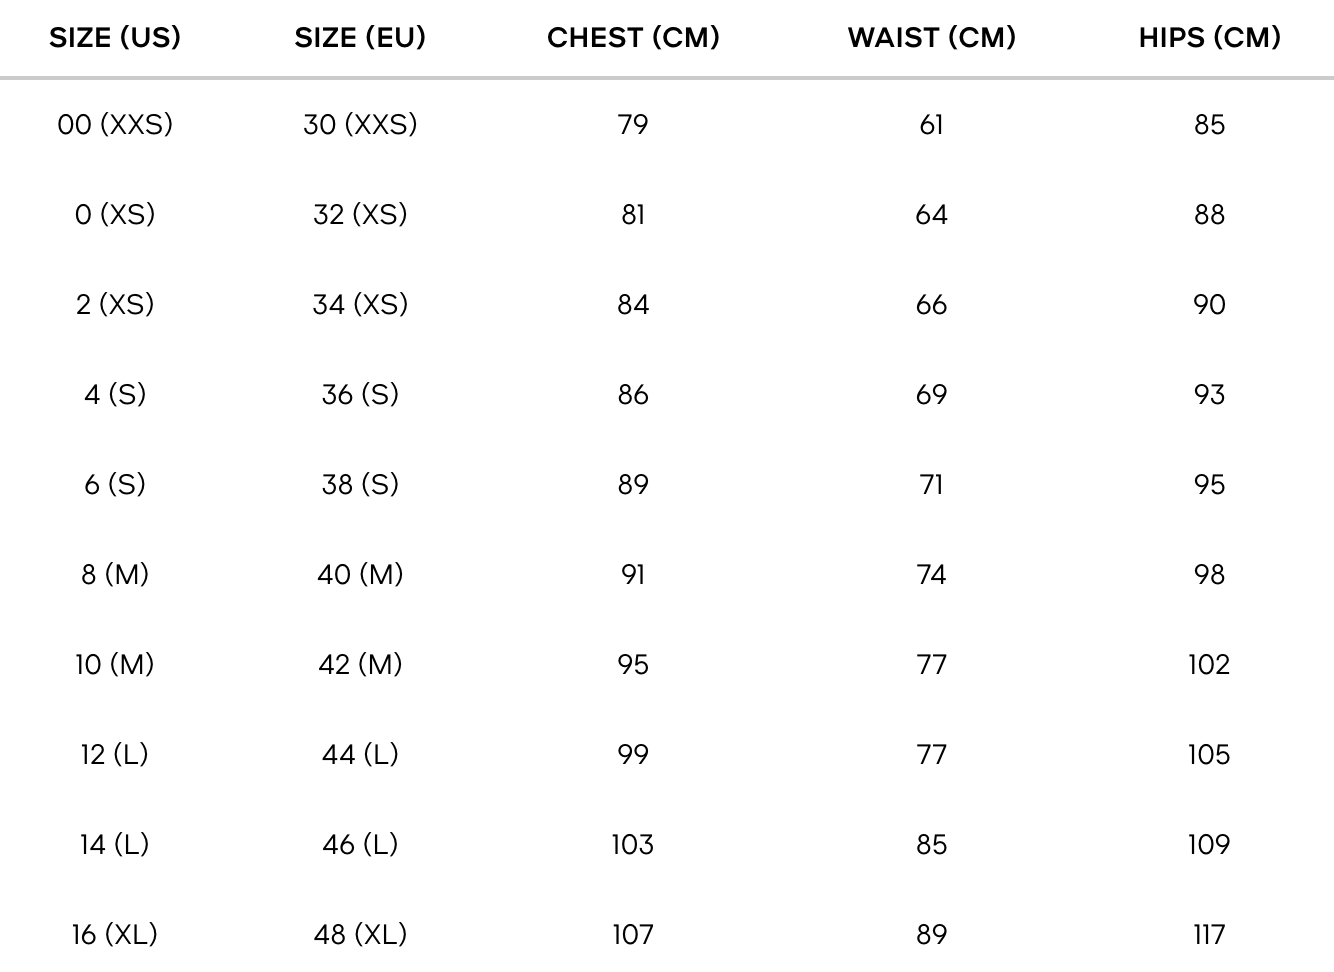Image resolution: width=1334 pixels, height=972 pixels.
Task: Click the 8 (M) US size cell
Action: coord(115,575)
